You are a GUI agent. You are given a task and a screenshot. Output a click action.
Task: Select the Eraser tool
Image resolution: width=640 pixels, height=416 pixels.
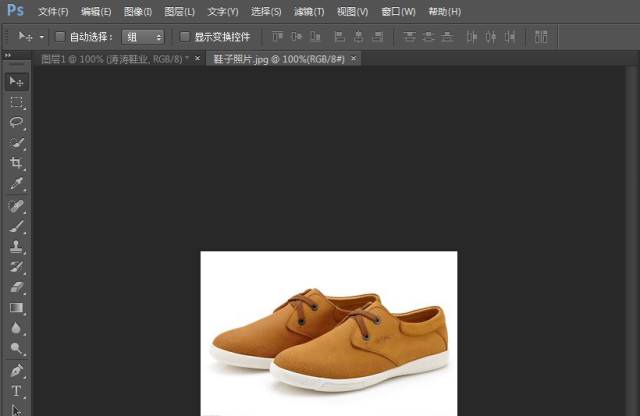[16, 287]
